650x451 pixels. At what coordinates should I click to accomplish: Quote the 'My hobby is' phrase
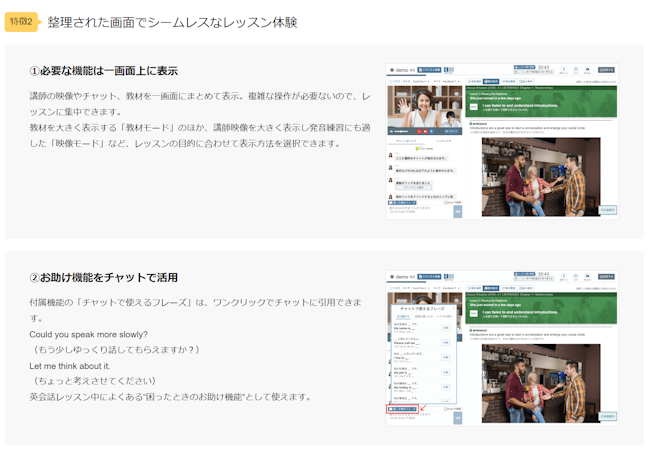click(446, 387)
